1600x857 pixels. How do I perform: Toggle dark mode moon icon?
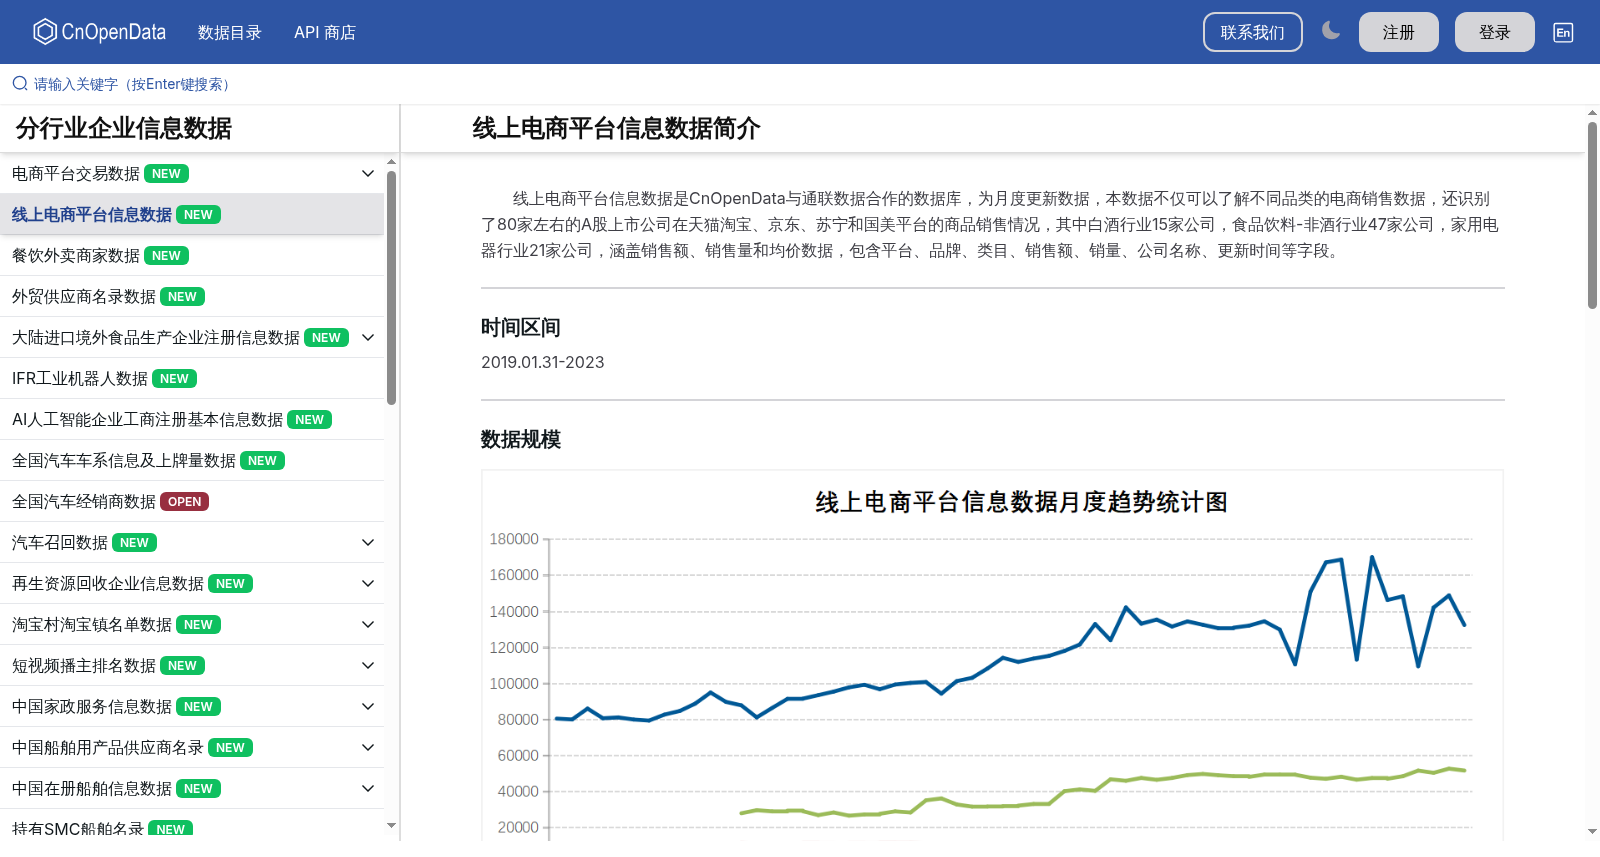(1331, 31)
